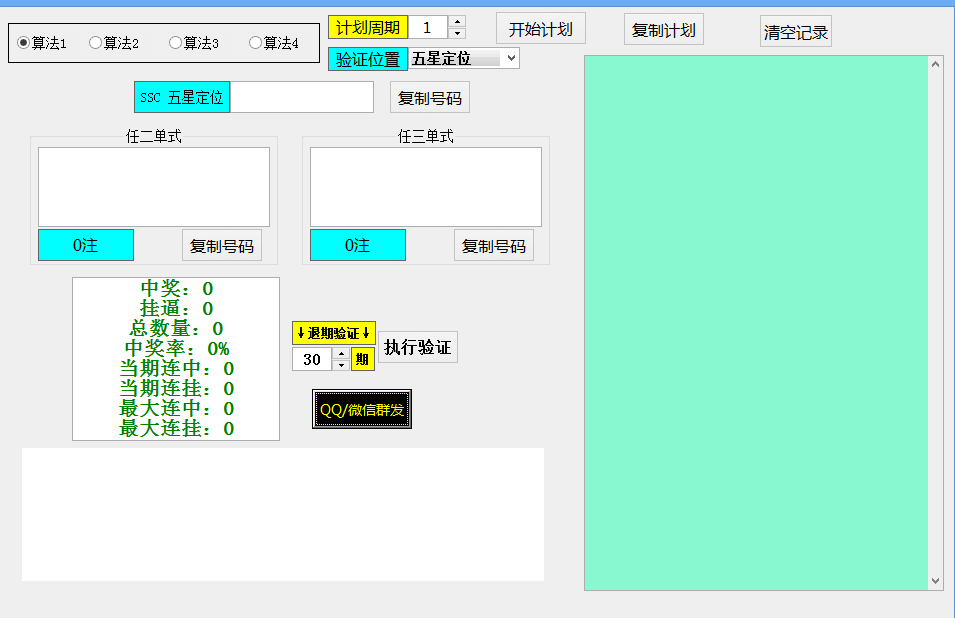Viewport: 955px width, 618px height.
Task: Click the cyan 验证位置 label
Action: (x=368, y=59)
